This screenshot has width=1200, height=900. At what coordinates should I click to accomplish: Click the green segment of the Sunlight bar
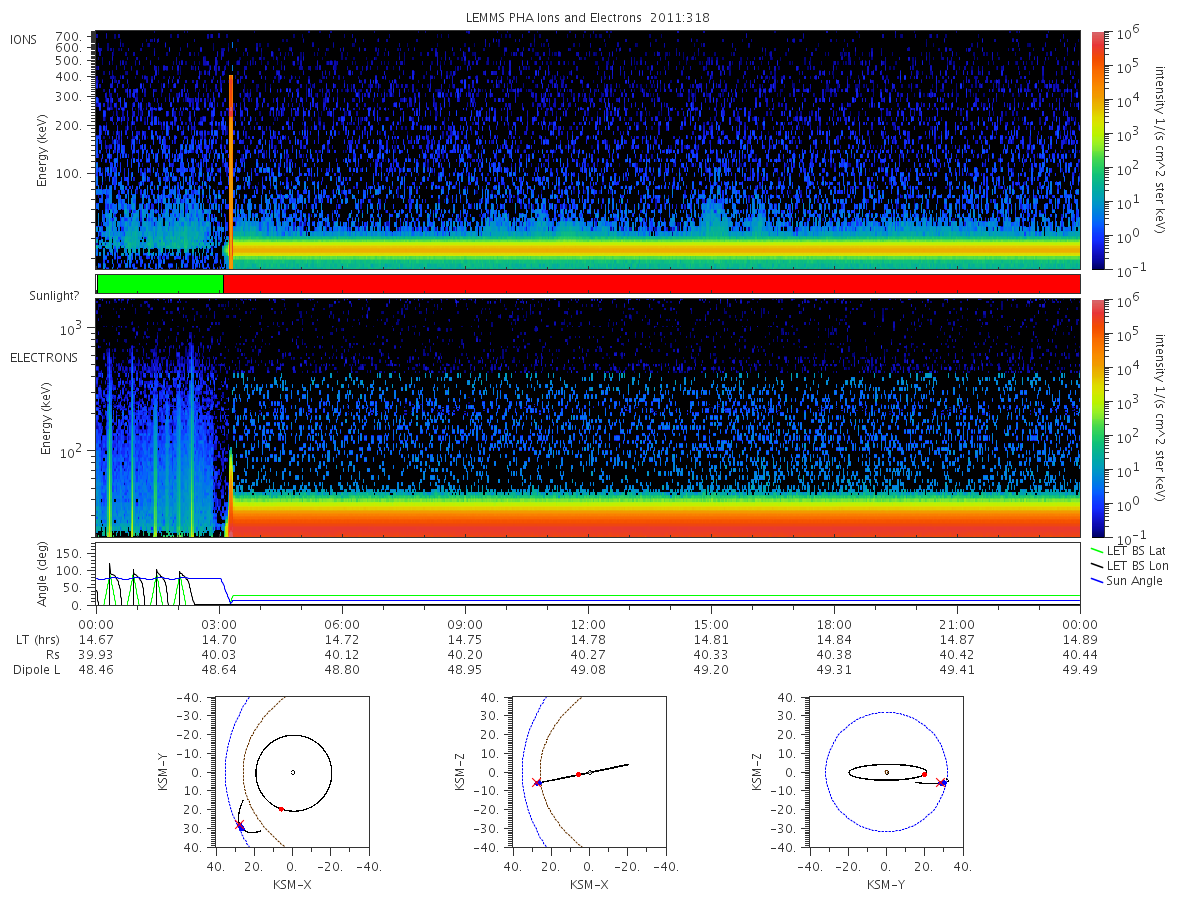pyautogui.click(x=160, y=284)
